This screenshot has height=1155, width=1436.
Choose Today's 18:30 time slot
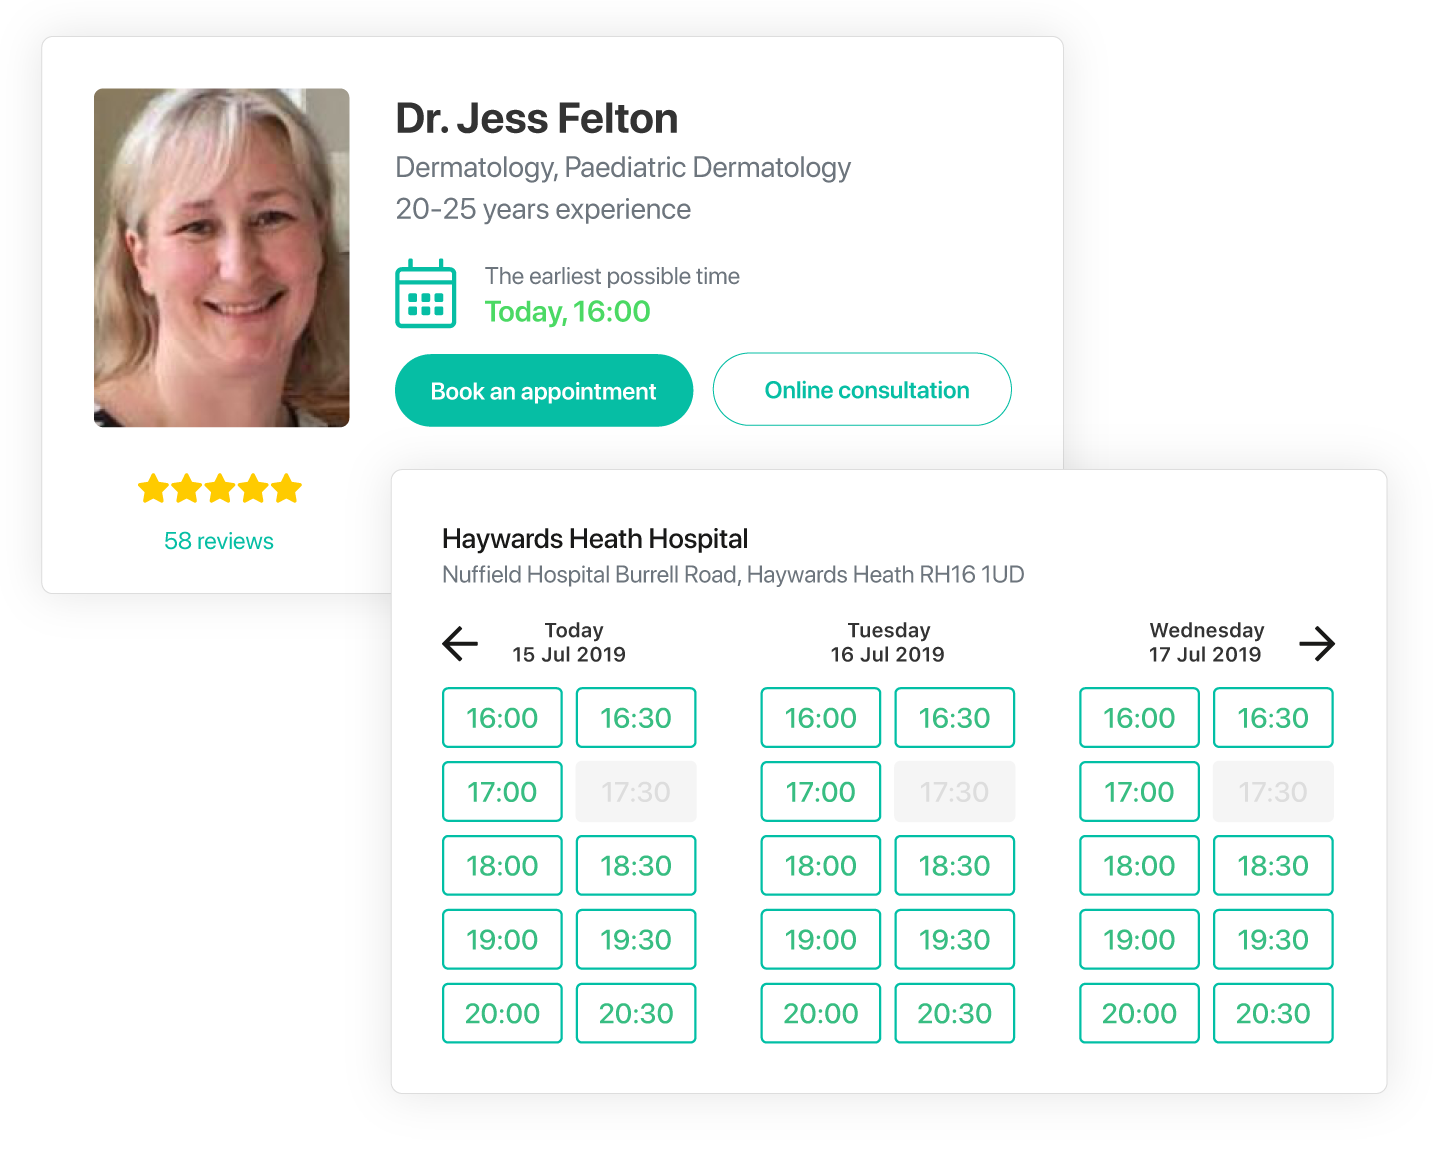(x=636, y=866)
